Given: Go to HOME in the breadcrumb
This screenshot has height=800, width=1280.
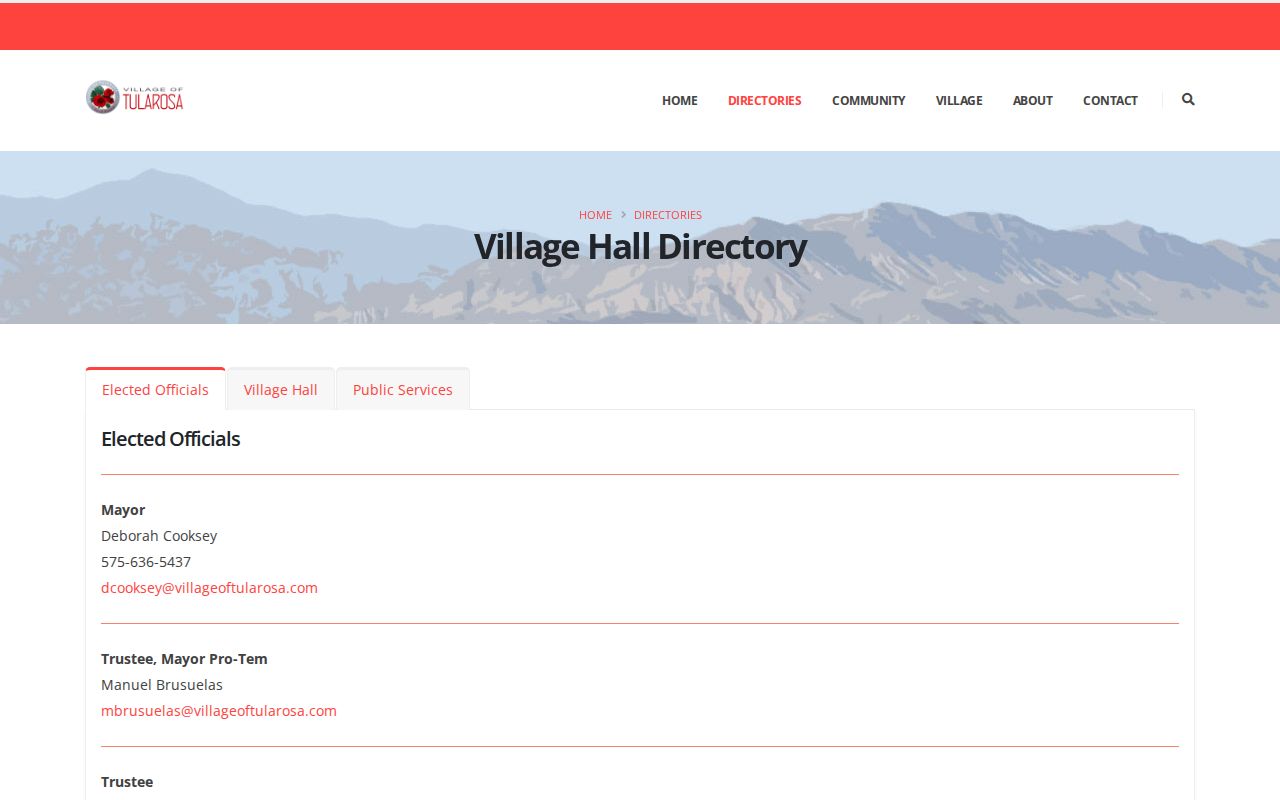Looking at the screenshot, I should (x=595, y=215).
